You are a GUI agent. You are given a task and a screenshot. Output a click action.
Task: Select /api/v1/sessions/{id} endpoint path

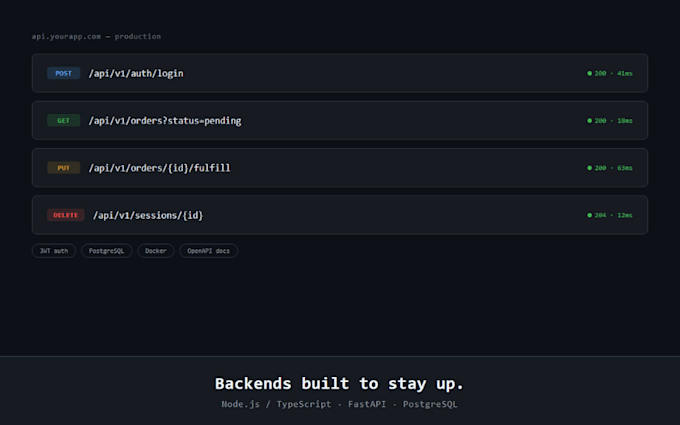(148, 216)
